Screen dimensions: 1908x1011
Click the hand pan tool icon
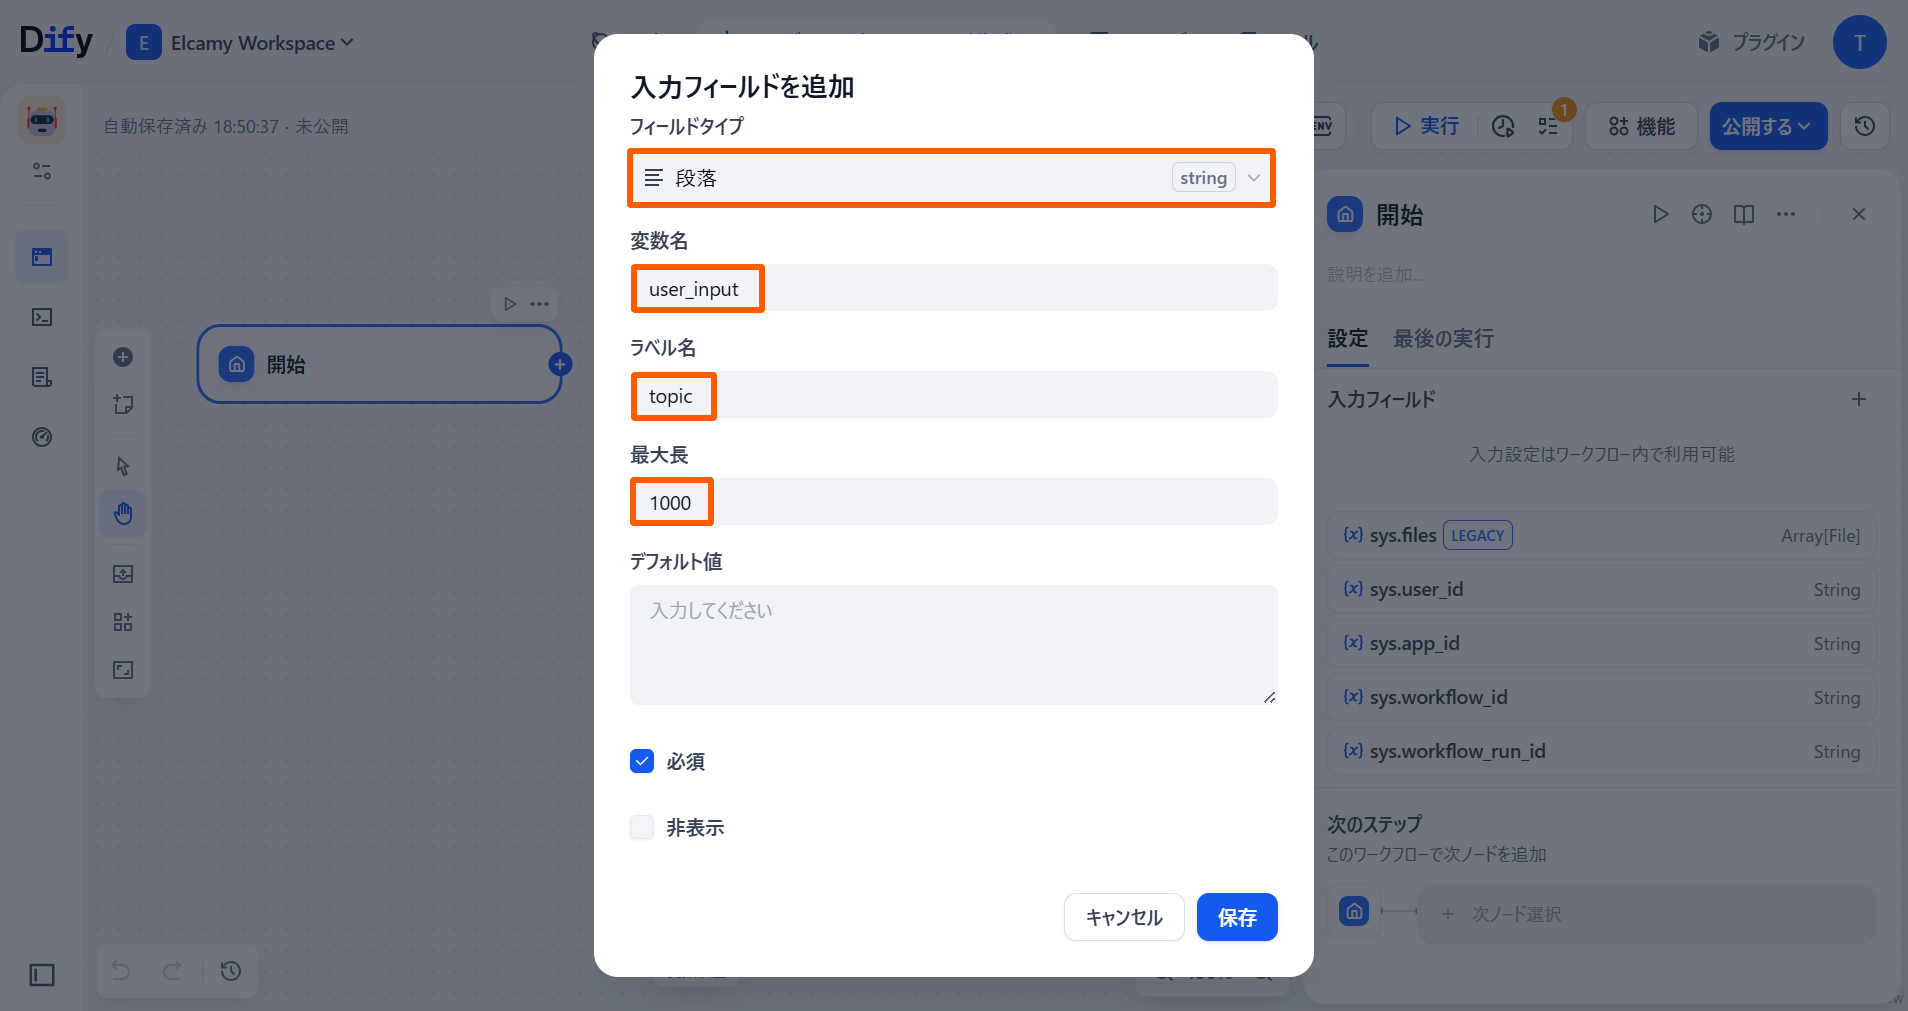pos(123,514)
